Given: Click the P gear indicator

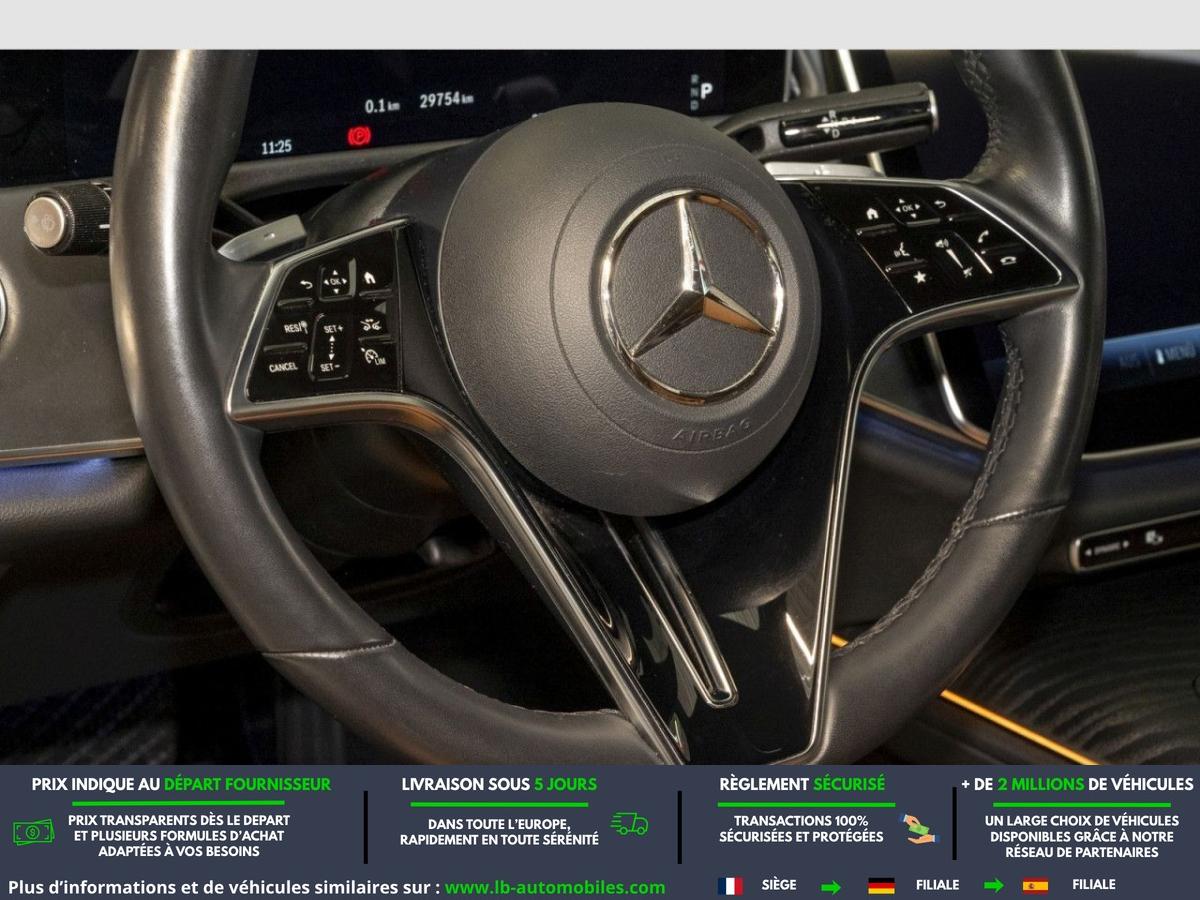Looking at the screenshot, I should (x=706, y=91).
